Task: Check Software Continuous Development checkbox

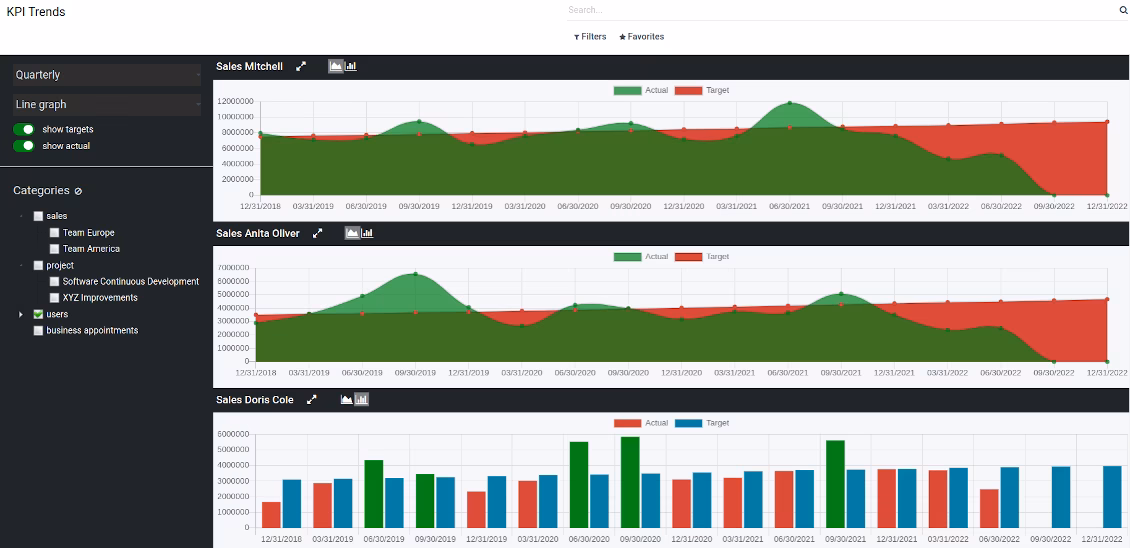Action: pos(54,282)
